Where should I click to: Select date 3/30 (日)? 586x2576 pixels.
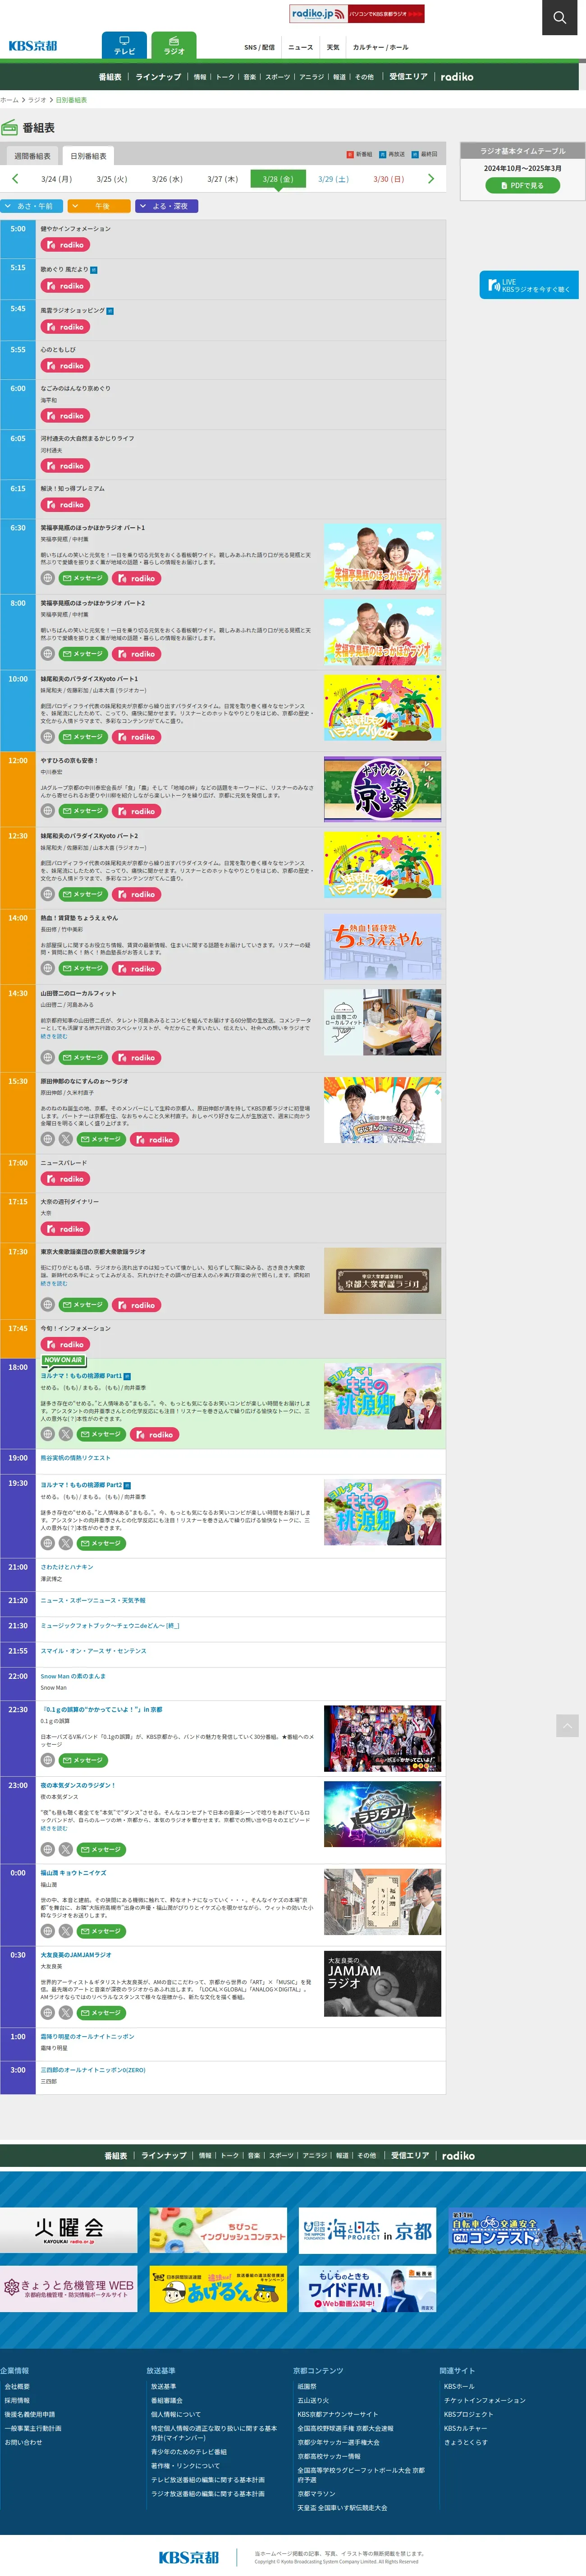pyautogui.click(x=388, y=179)
